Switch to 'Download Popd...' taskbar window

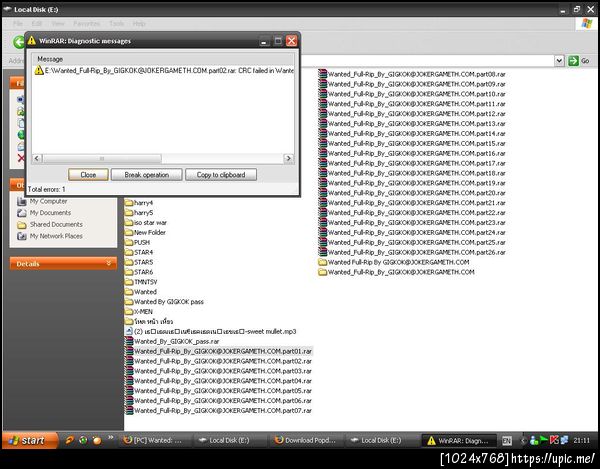pyautogui.click(x=305, y=441)
